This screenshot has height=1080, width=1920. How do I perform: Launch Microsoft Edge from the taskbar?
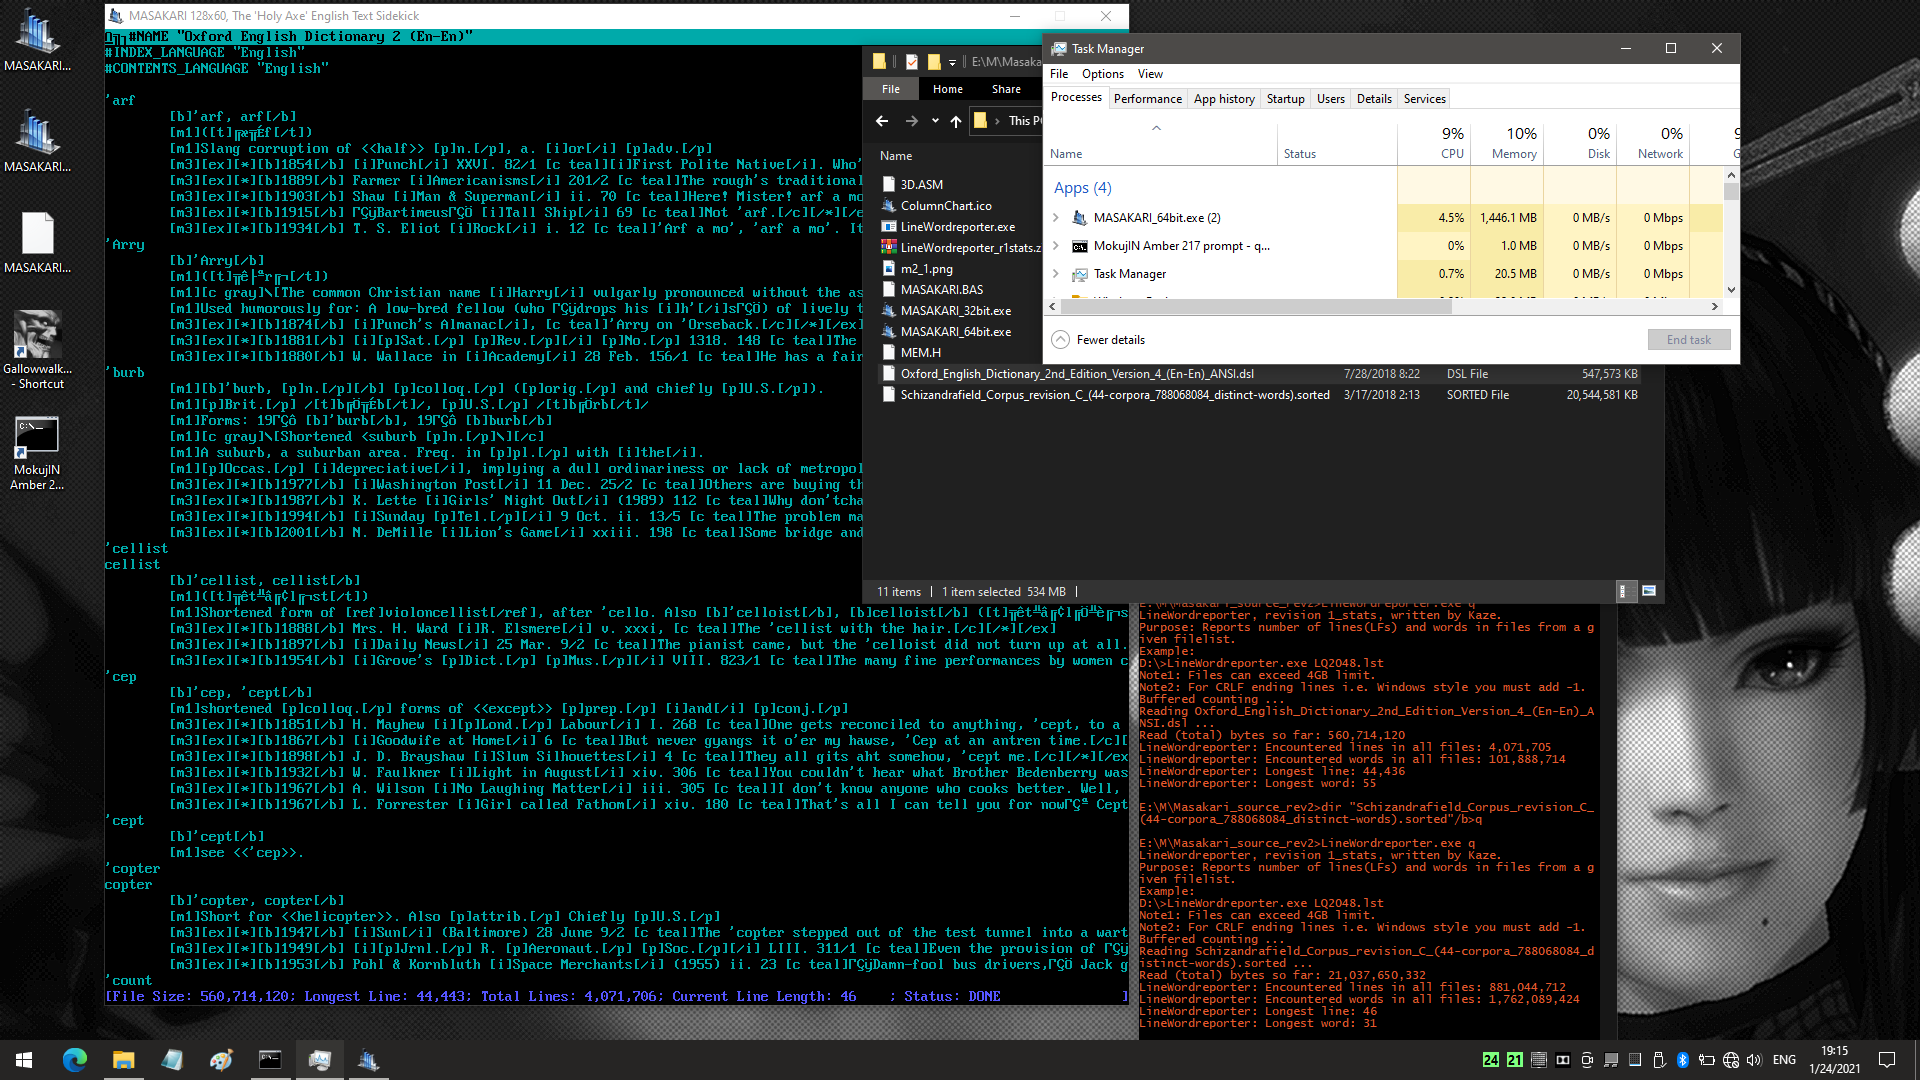75,1060
